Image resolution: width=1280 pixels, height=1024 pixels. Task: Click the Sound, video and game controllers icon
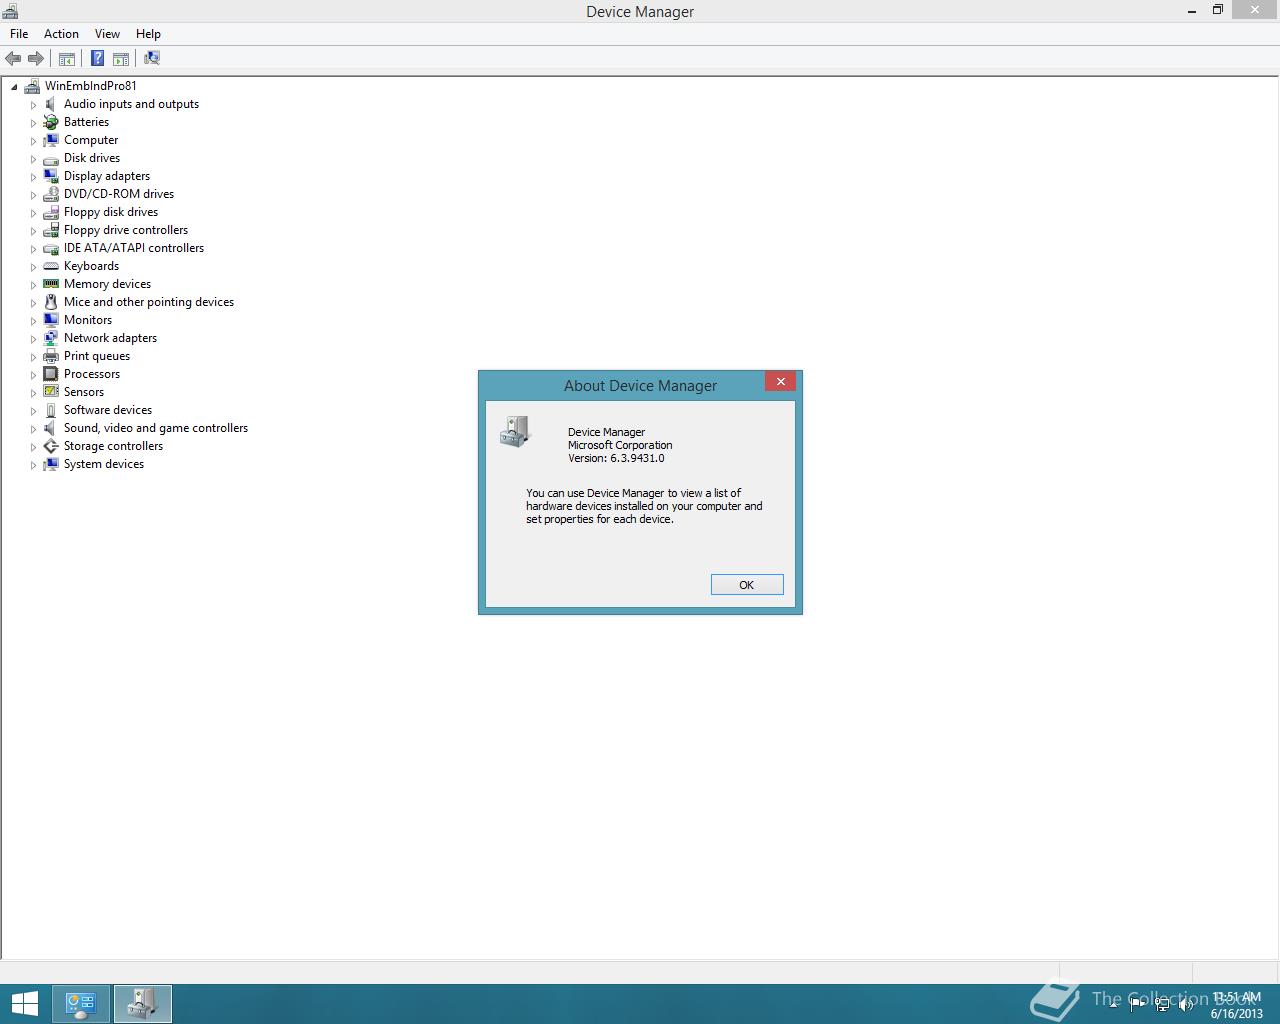click(x=51, y=428)
